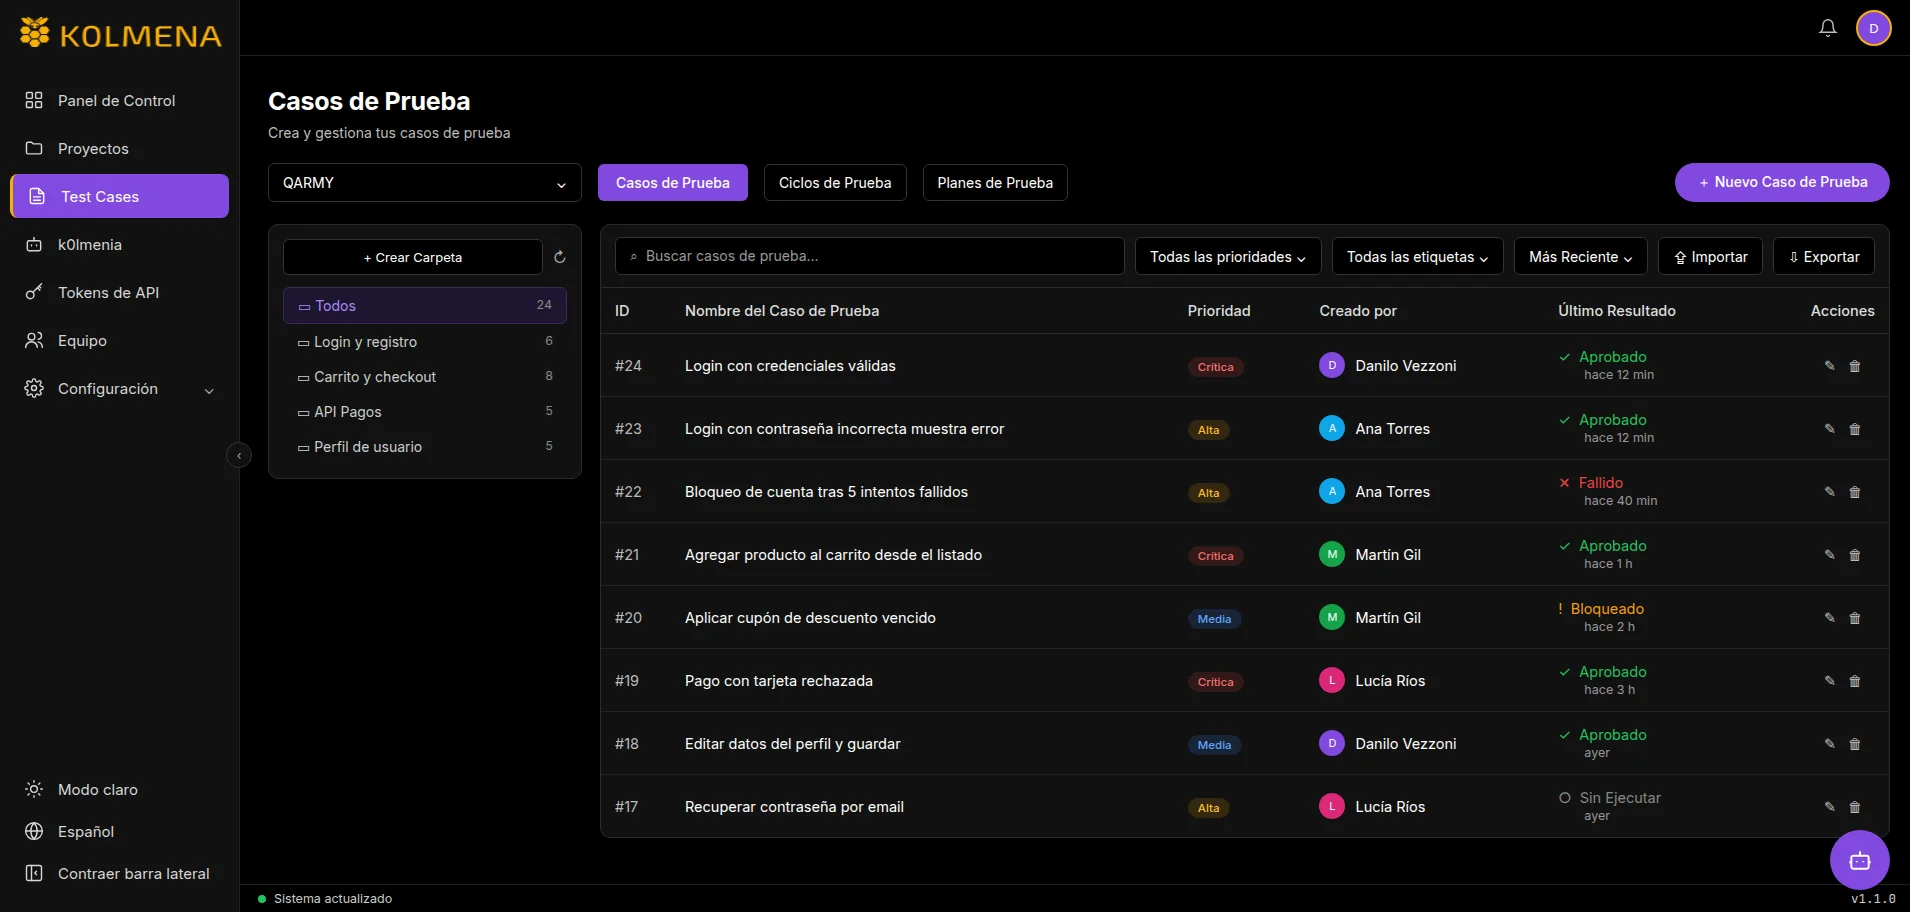Screen dimensions: 1910x912
Task: Focus the Buscar casos de prueba field
Action: point(870,256)
